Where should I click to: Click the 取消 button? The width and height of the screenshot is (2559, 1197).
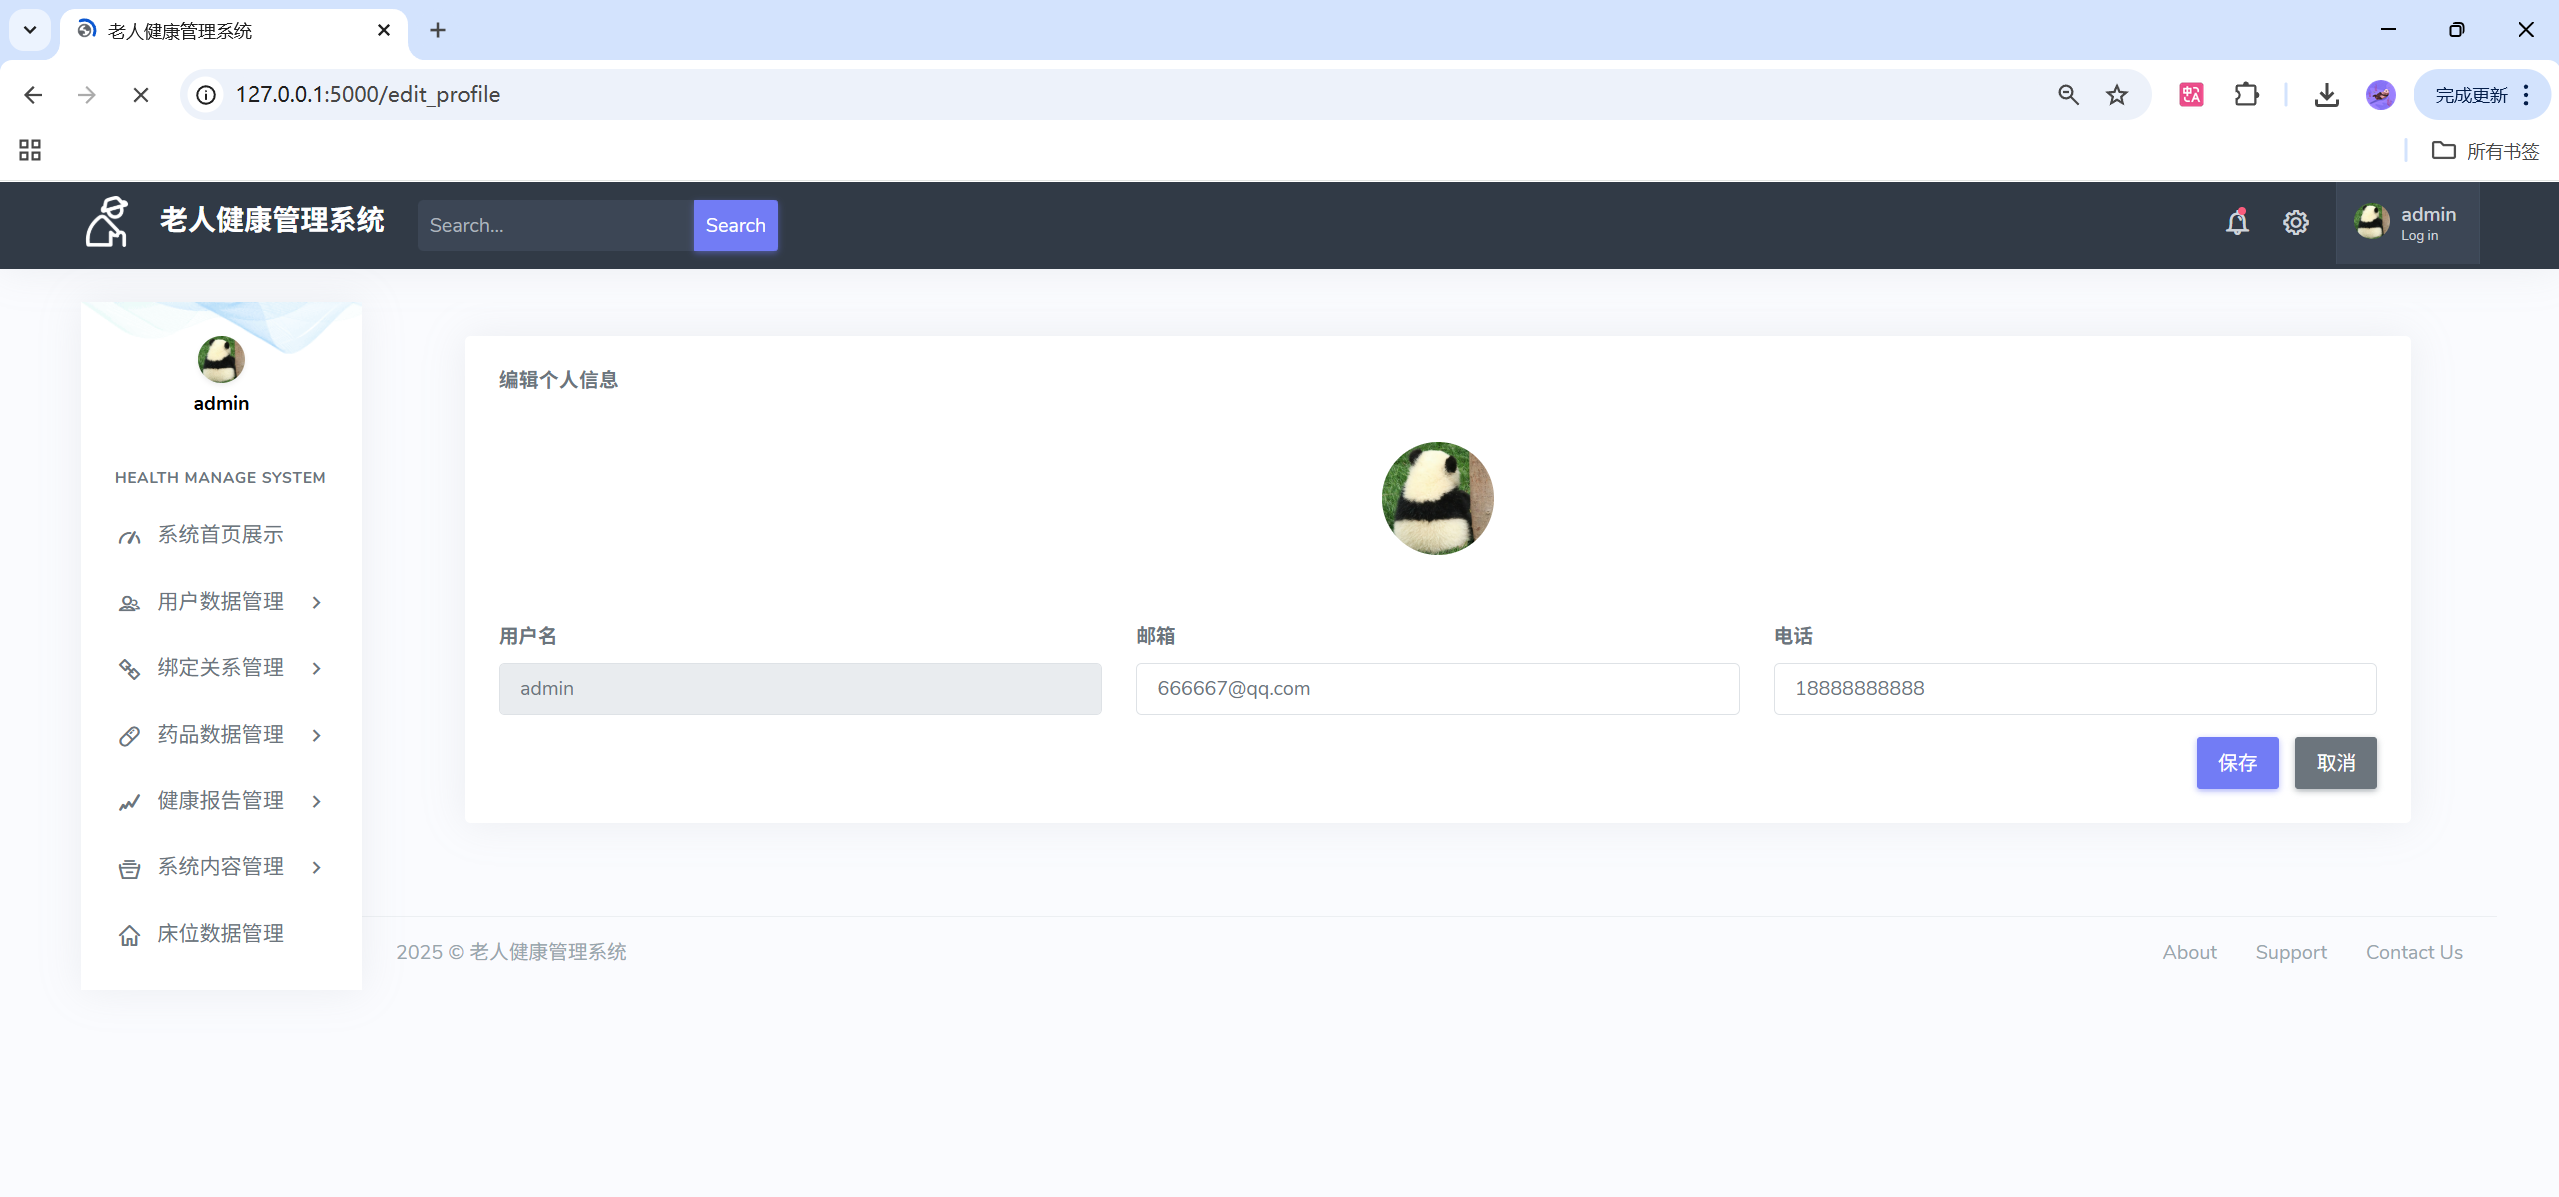[x=2335, y=763]
